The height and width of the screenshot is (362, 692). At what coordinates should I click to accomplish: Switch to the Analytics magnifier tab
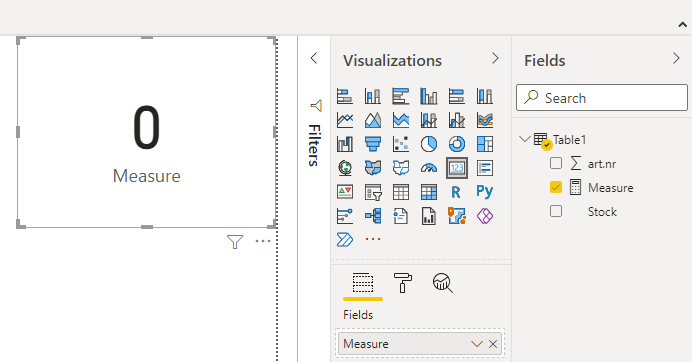[443, 283]
